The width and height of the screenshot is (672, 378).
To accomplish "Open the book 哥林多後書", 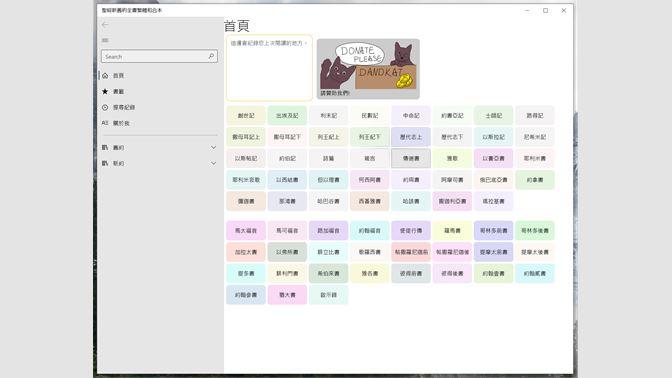I will 535,231.
